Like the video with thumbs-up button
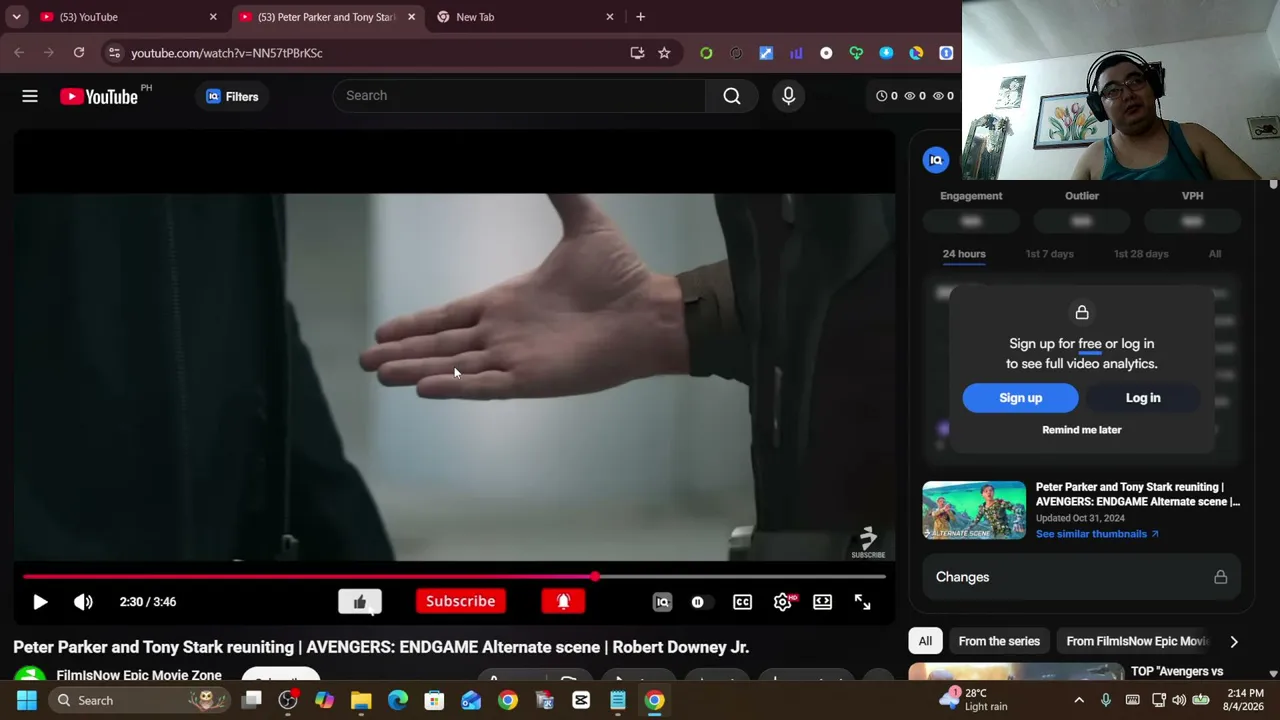 [360, 601]
